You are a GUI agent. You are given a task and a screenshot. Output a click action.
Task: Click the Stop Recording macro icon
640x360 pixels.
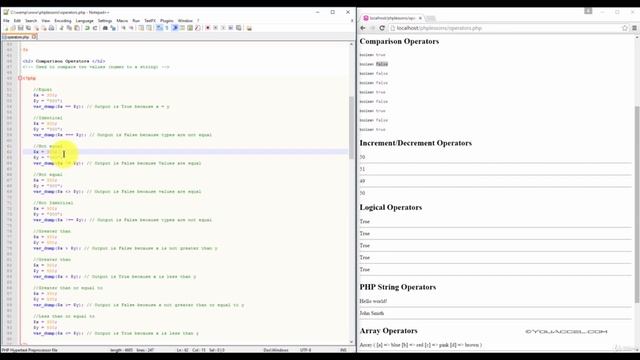click(216, 28)
